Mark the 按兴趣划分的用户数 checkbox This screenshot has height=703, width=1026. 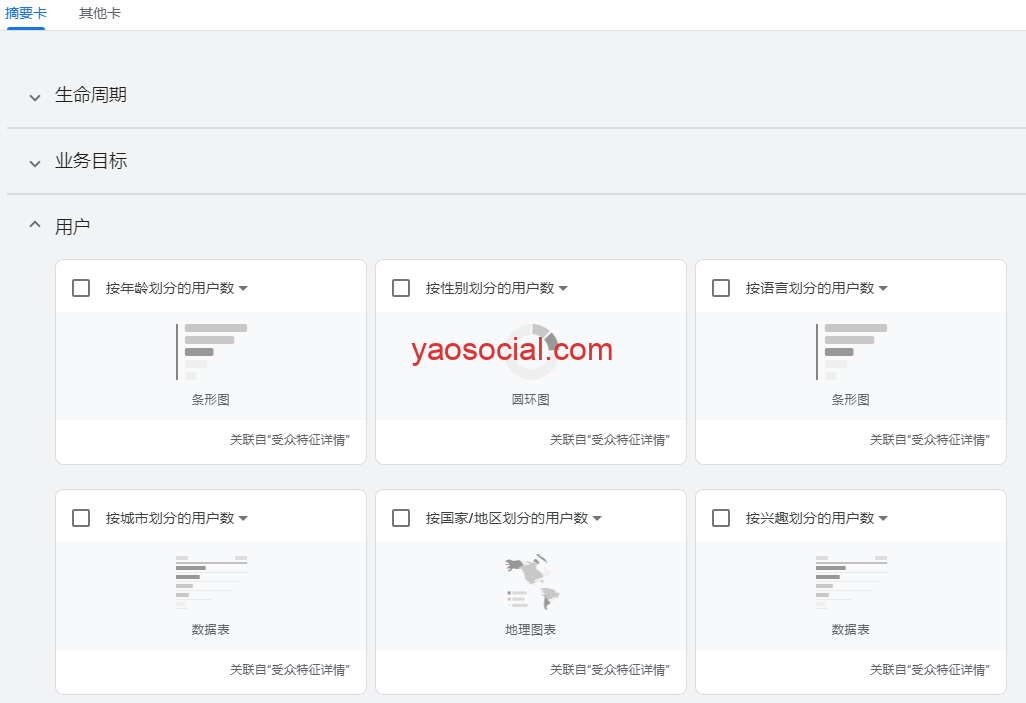[721, 518]
